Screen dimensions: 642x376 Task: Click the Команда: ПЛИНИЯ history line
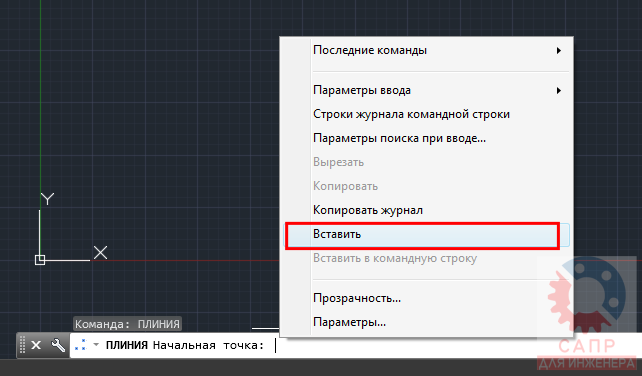(x=127, y=324)
